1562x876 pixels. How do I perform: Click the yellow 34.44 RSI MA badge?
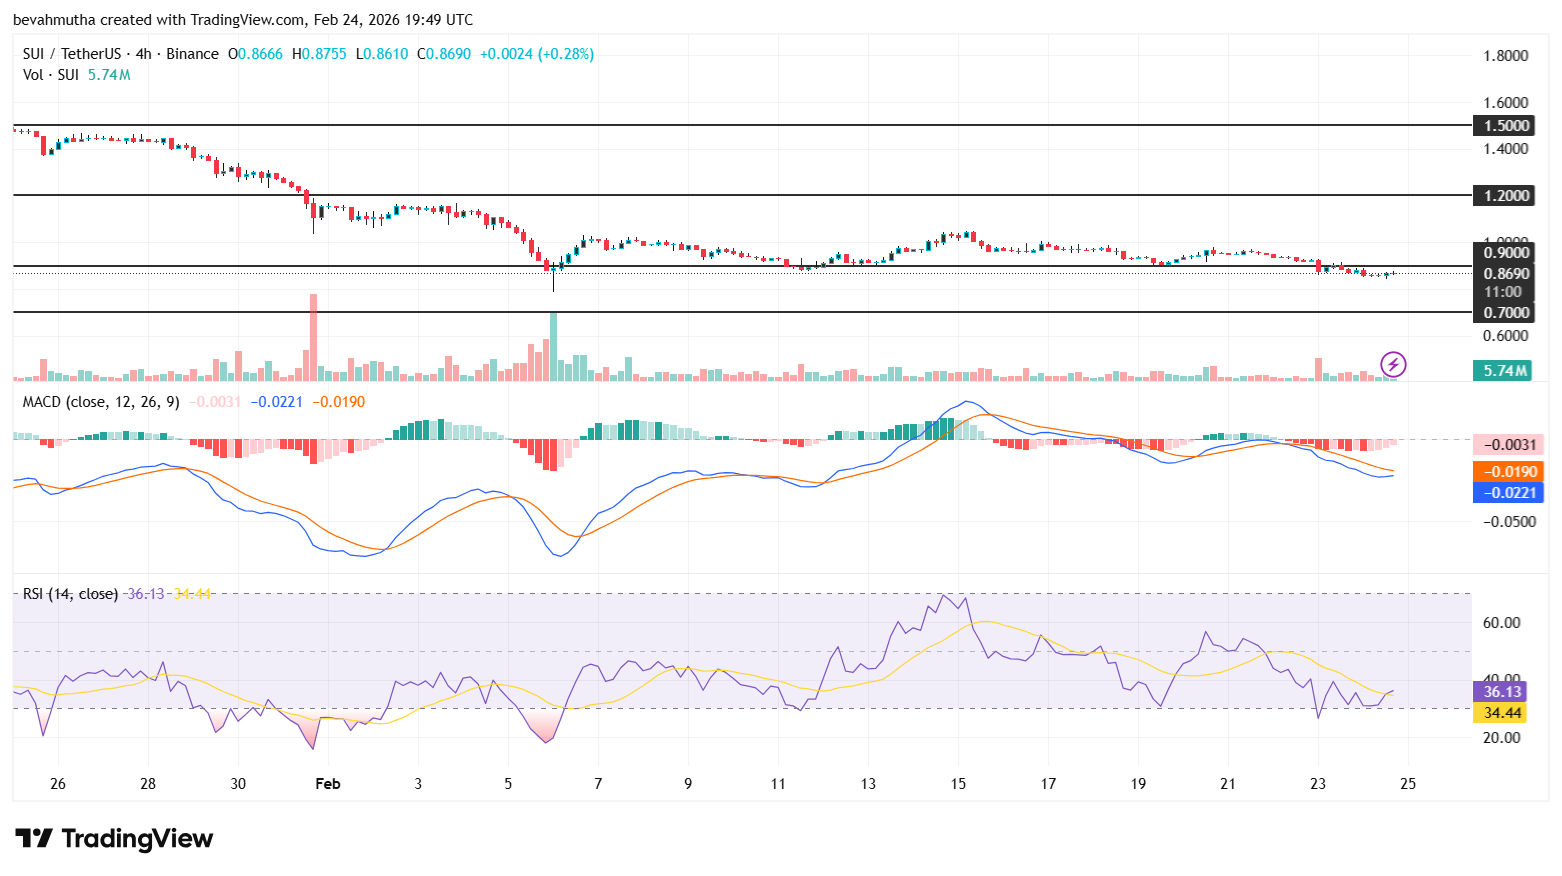pyautogui.click(x=1499, y=713)
